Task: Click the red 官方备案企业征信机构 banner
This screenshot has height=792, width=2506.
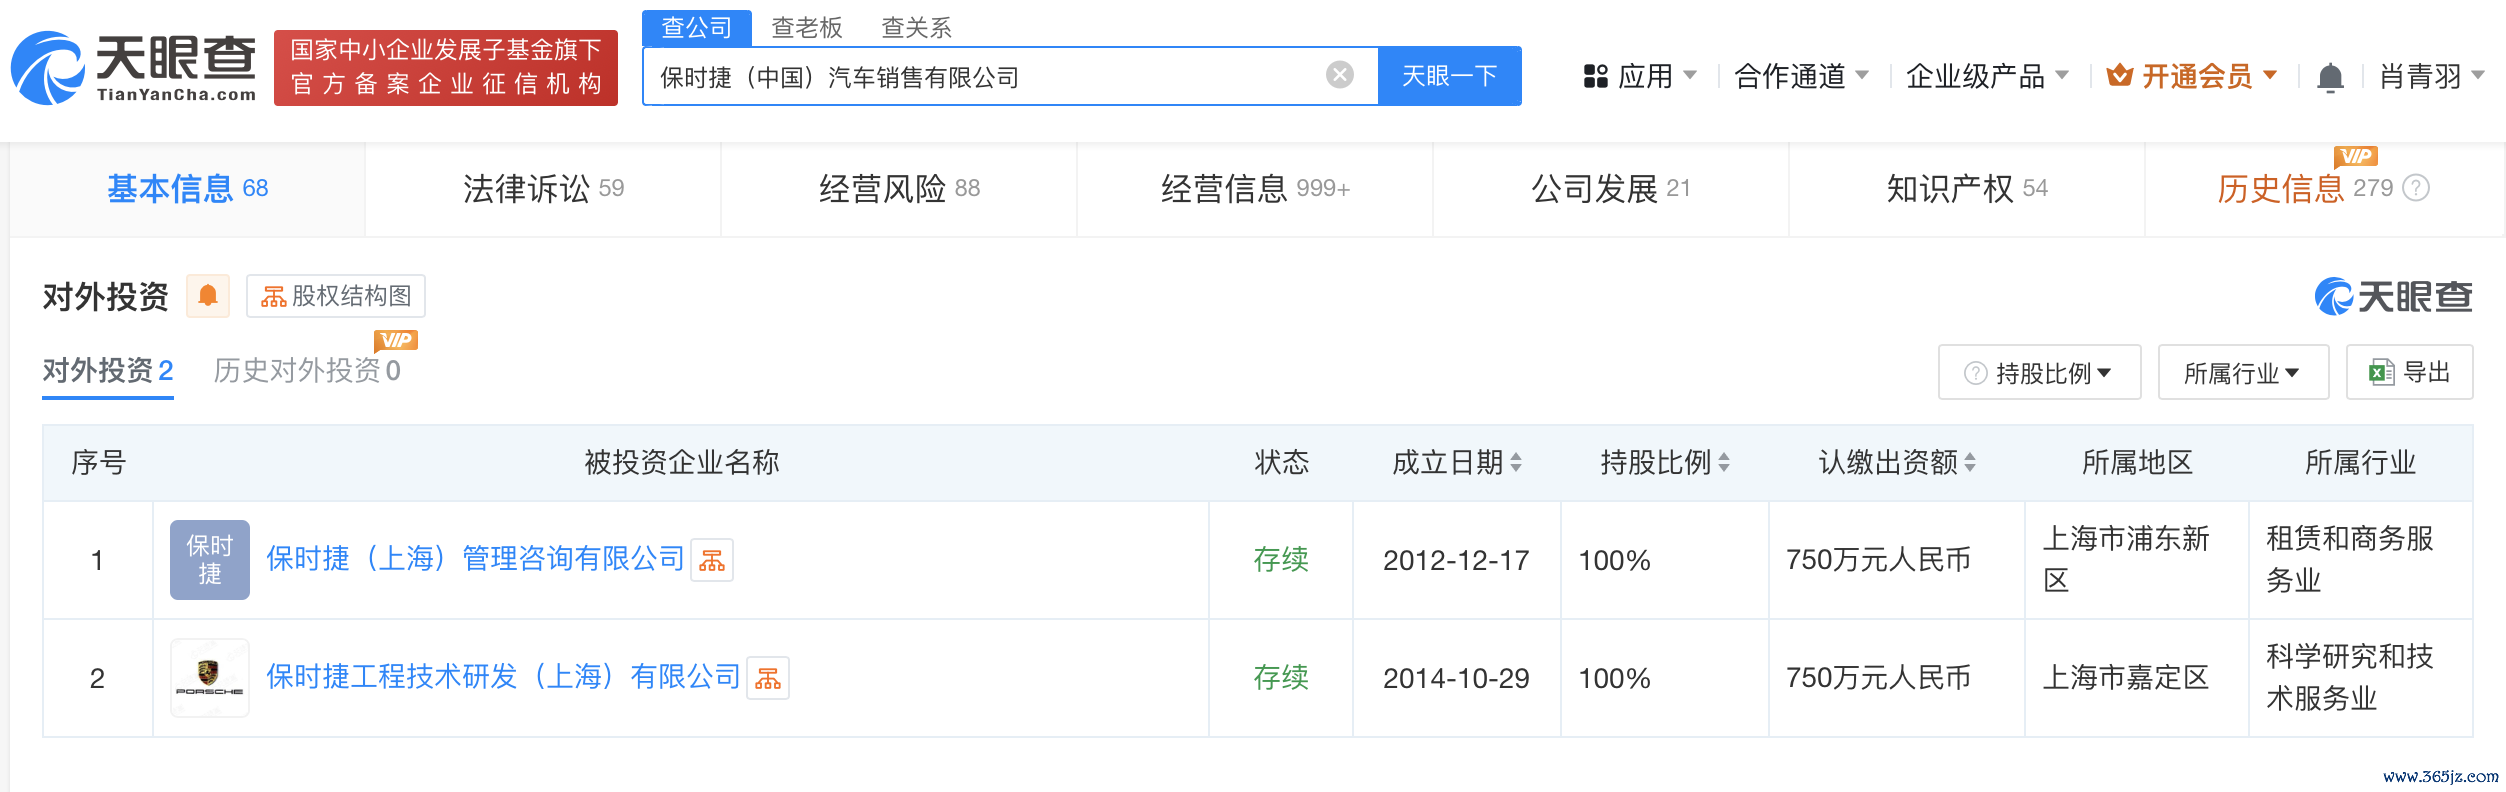Action: coord(446,67)
